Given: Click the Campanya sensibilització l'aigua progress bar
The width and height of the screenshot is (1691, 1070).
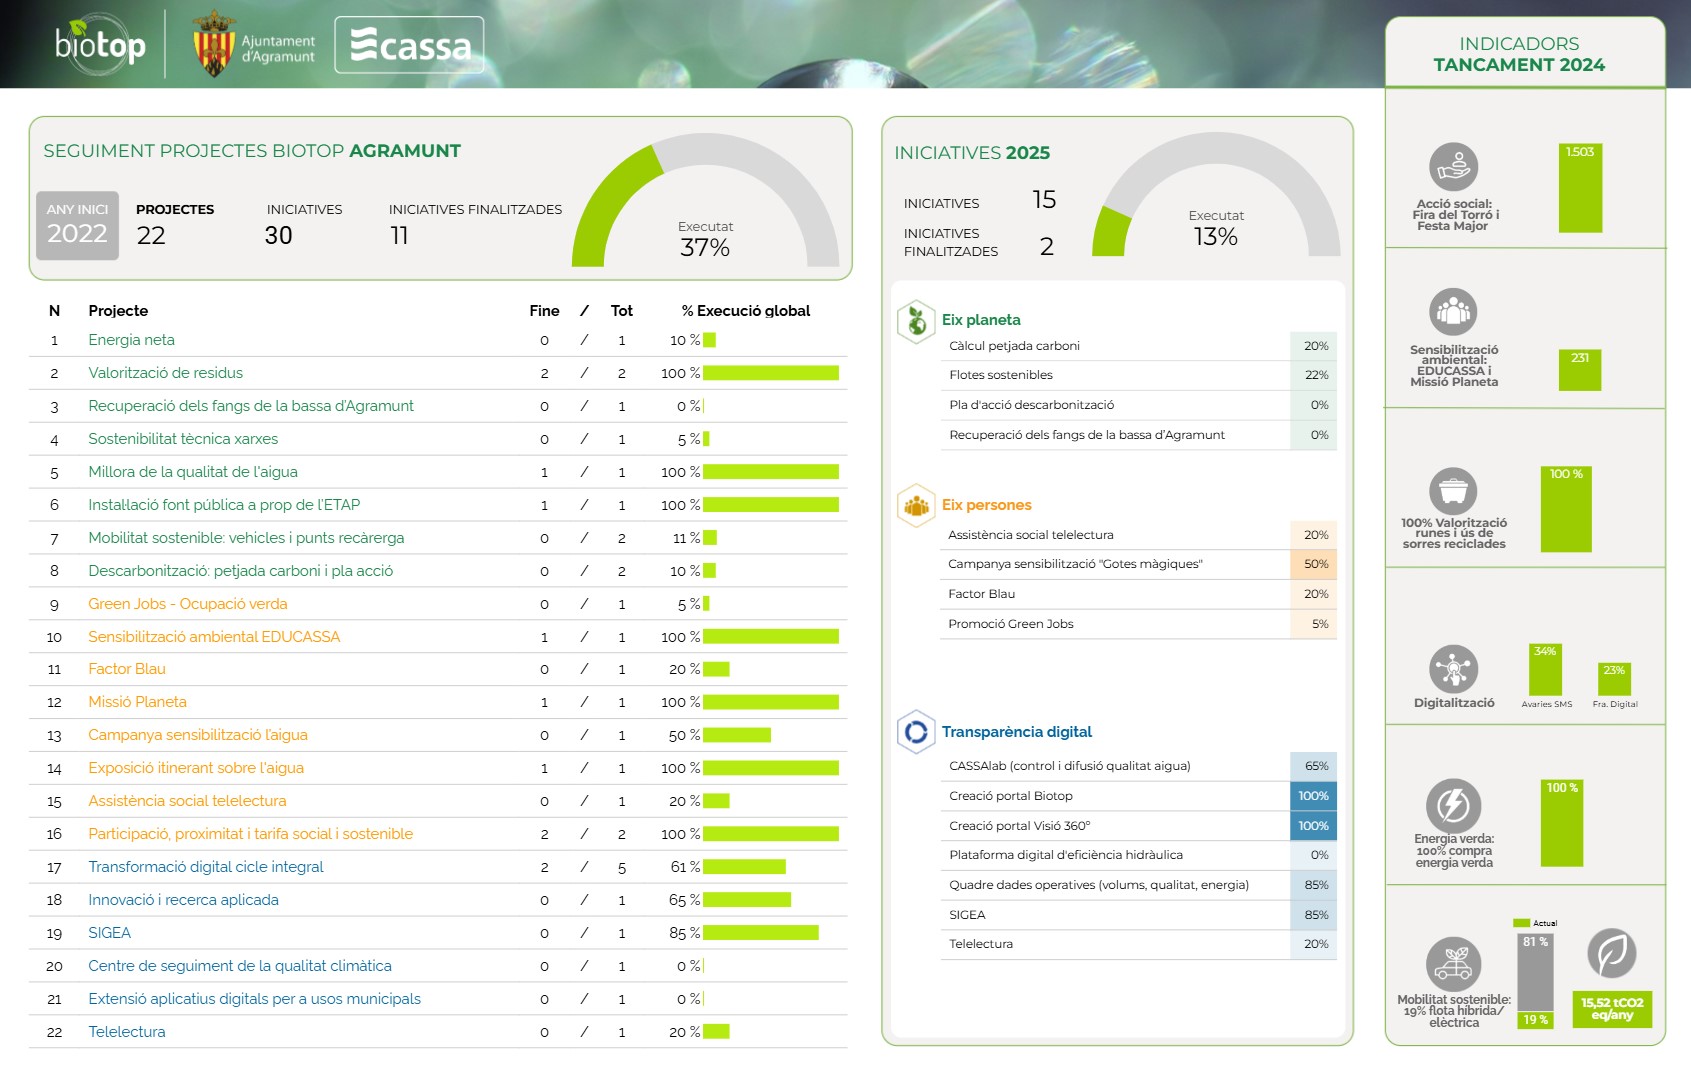Looking at the screenshot, I should click(x=737, y=735).
